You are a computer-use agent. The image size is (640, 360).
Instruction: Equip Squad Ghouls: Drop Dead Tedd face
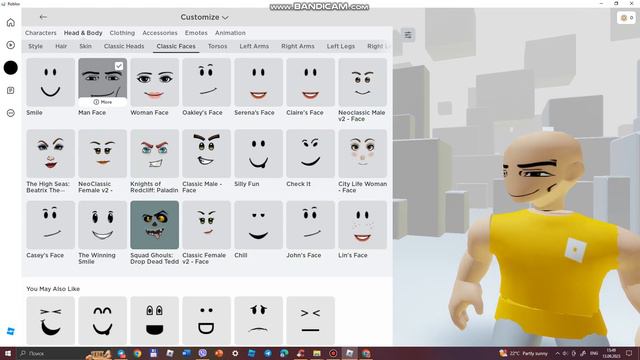[x=154, y=225]
